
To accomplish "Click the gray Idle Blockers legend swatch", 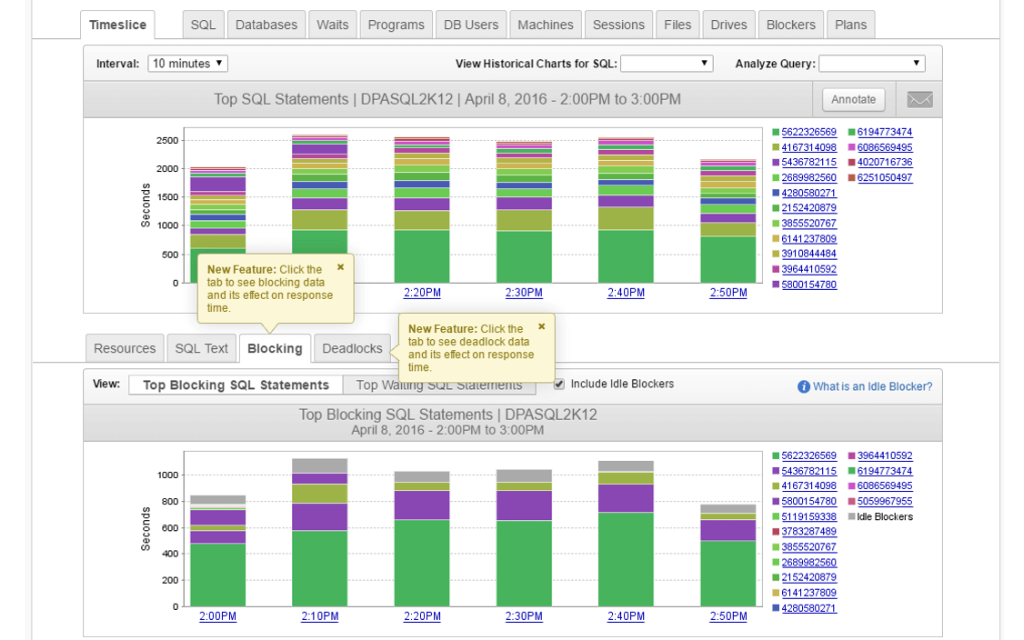I will [x=852, y=517].
